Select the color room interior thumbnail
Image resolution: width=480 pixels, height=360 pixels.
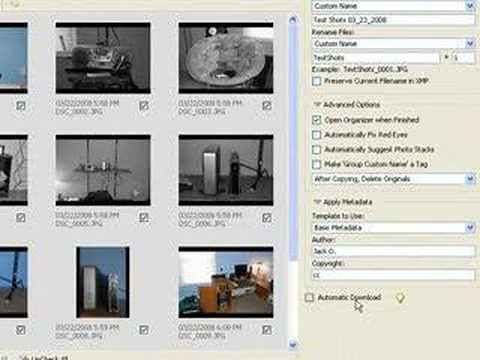point(226,282)
